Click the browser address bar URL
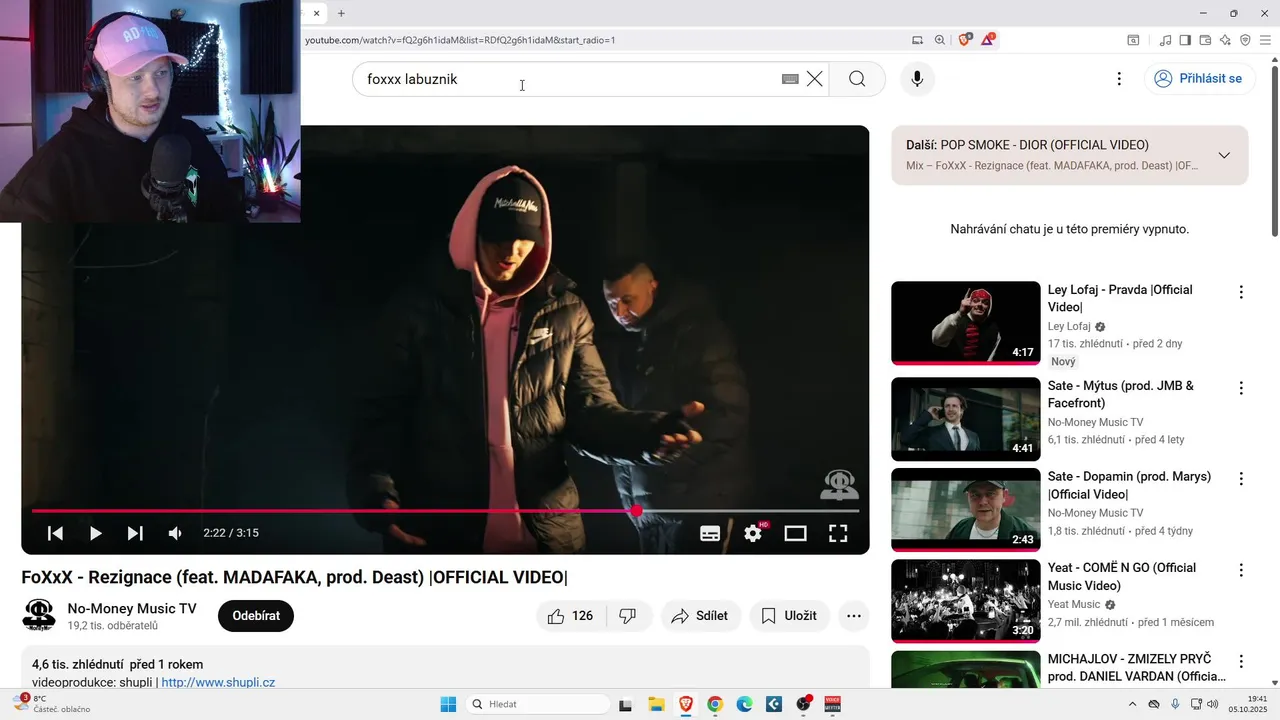Screen dimensions: 1280x720 [x=460, y=40]
